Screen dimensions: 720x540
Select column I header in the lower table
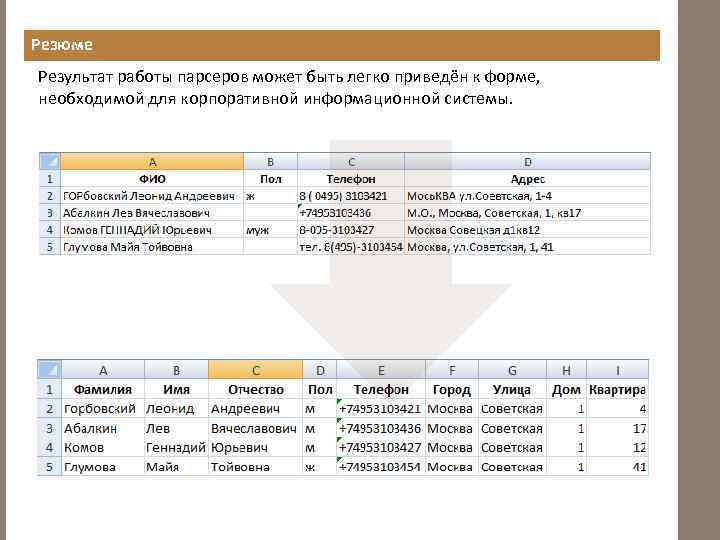pos(618,370)
